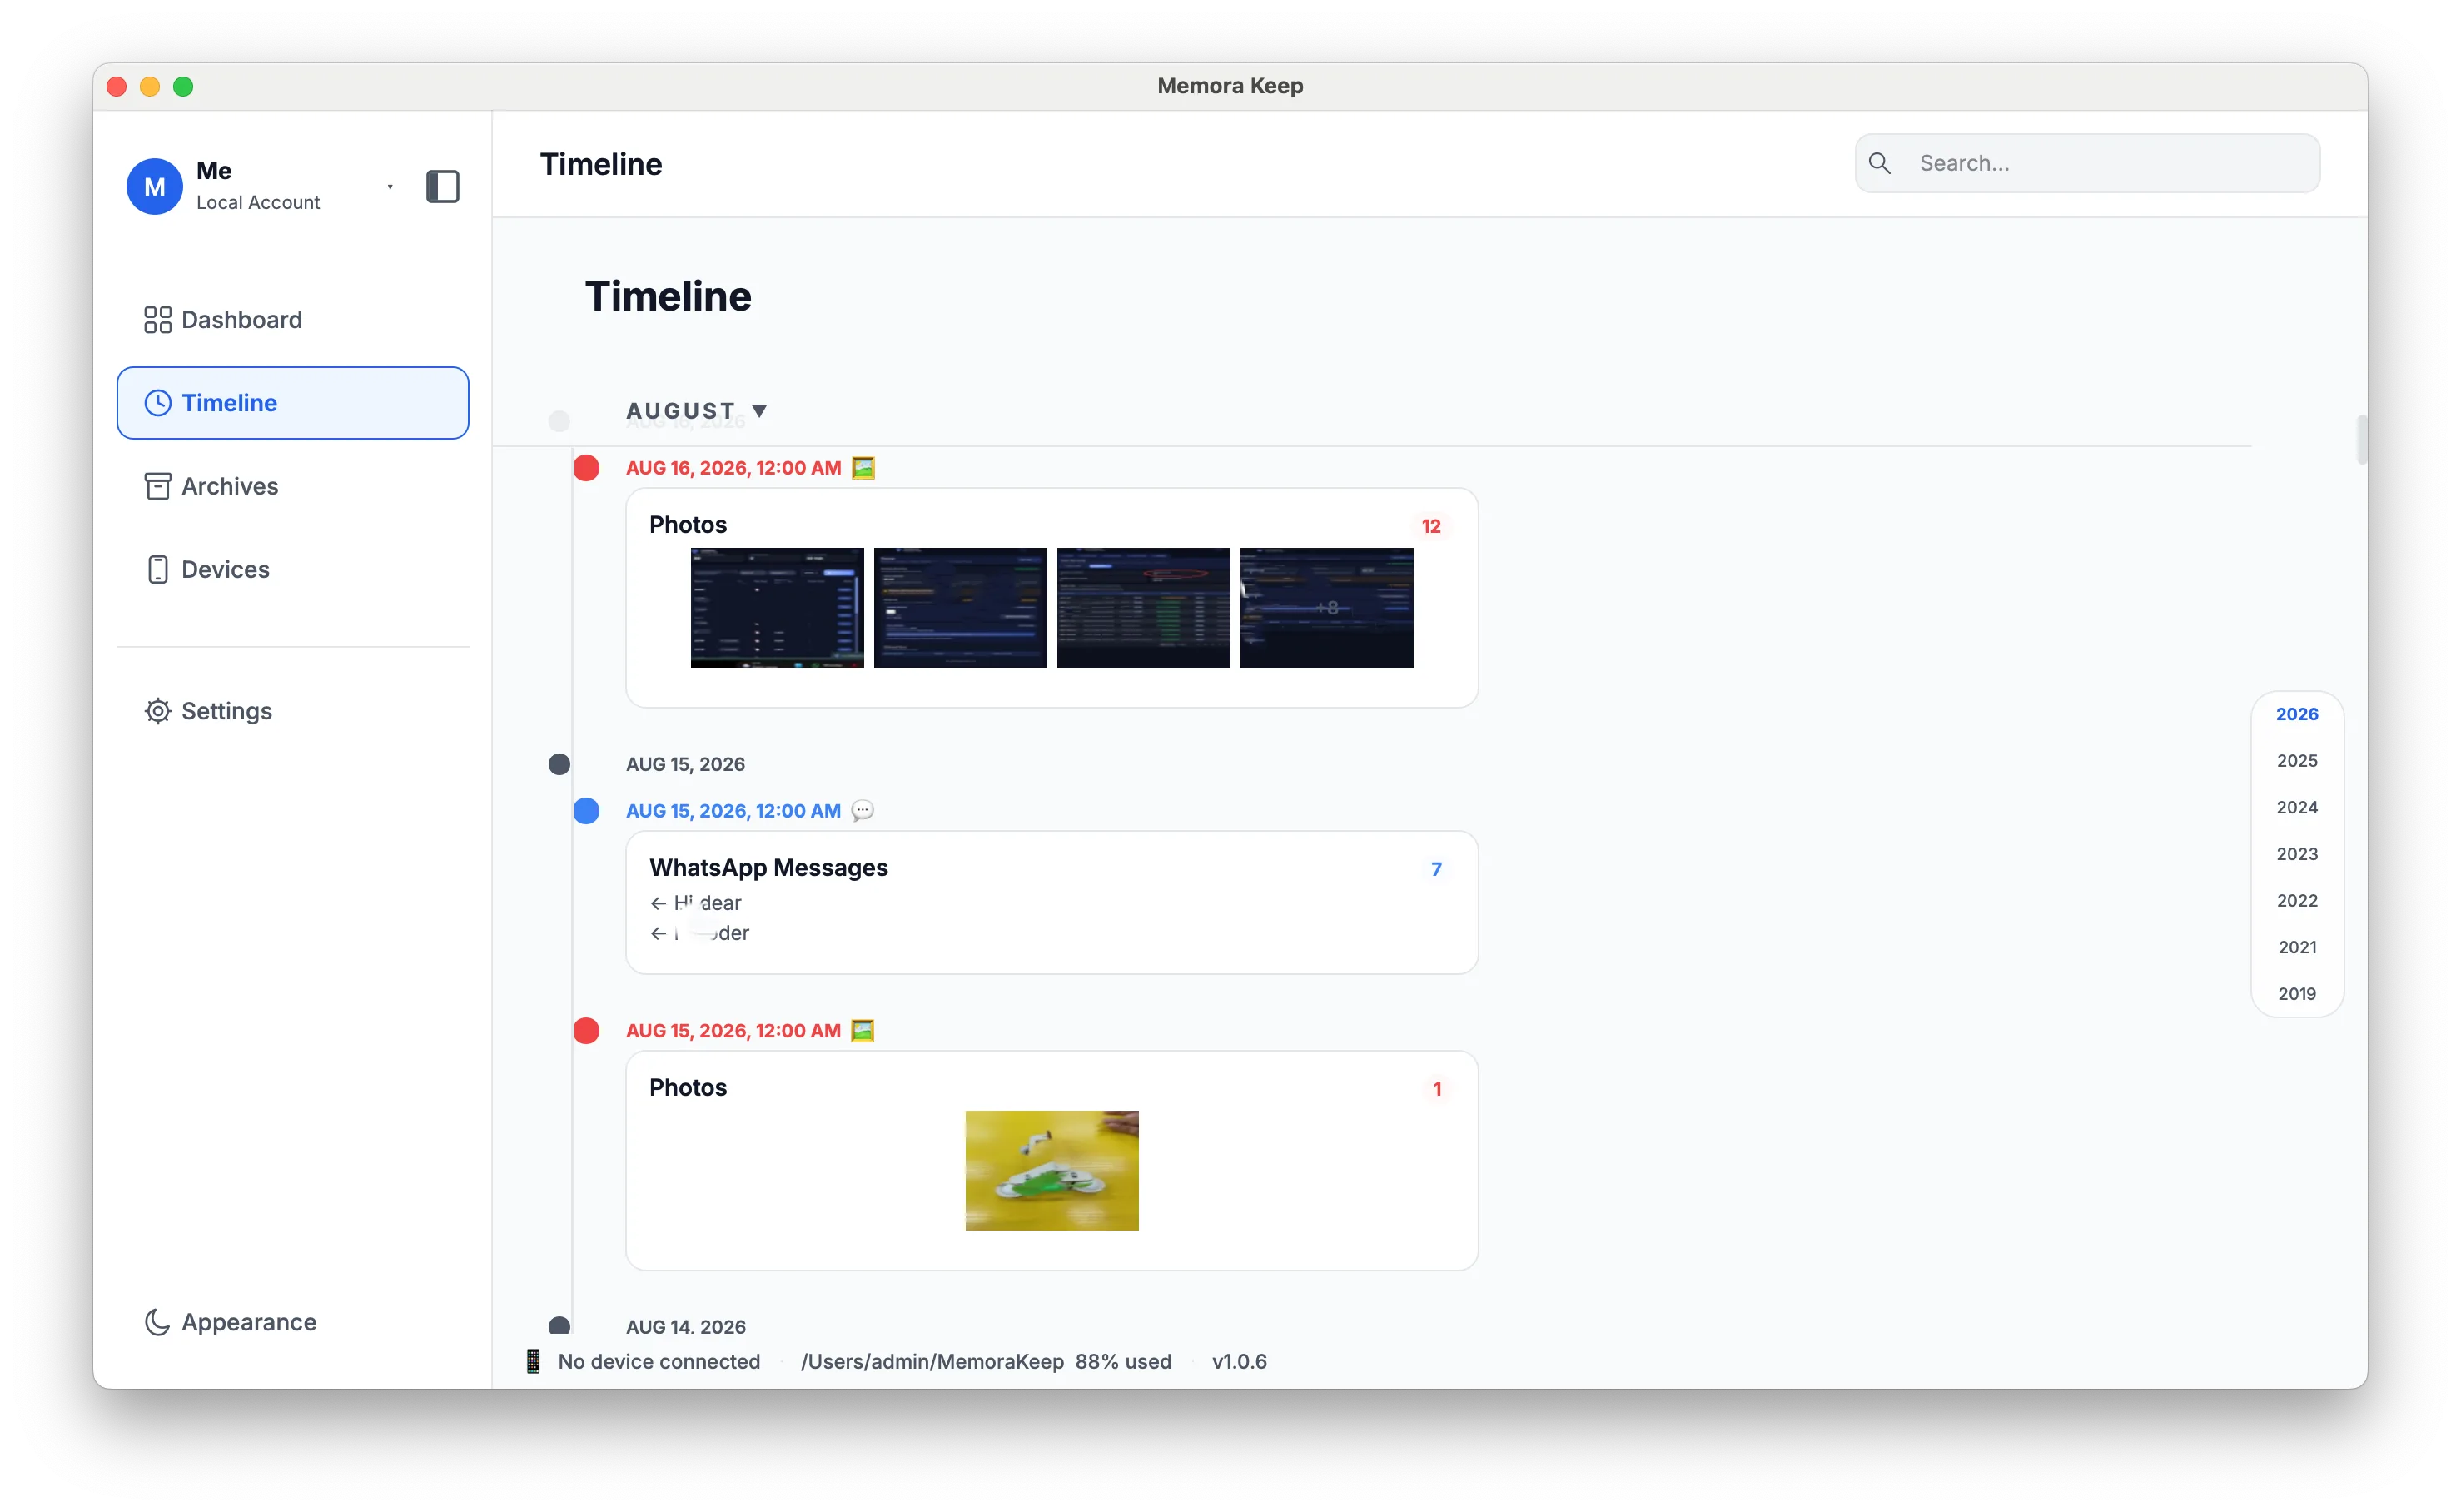
Task: Click the blue M avatar
Action: (x=154, y=186)
